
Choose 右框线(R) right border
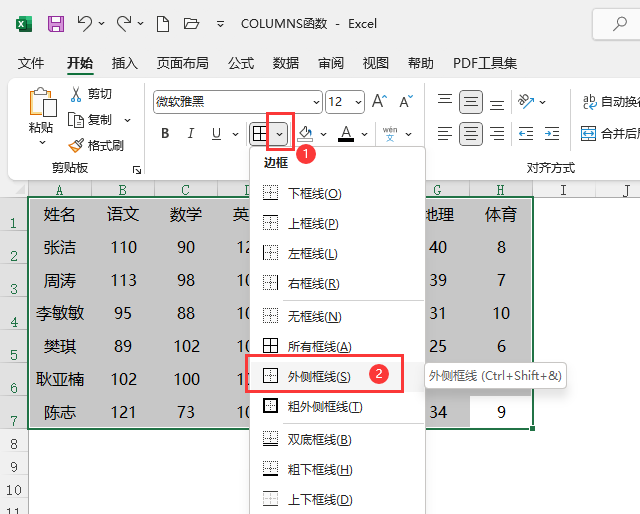[x=337, y=283]
